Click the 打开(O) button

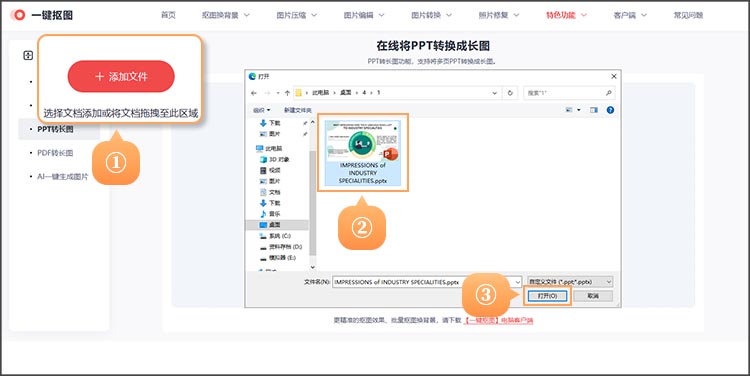coord(547,296)
